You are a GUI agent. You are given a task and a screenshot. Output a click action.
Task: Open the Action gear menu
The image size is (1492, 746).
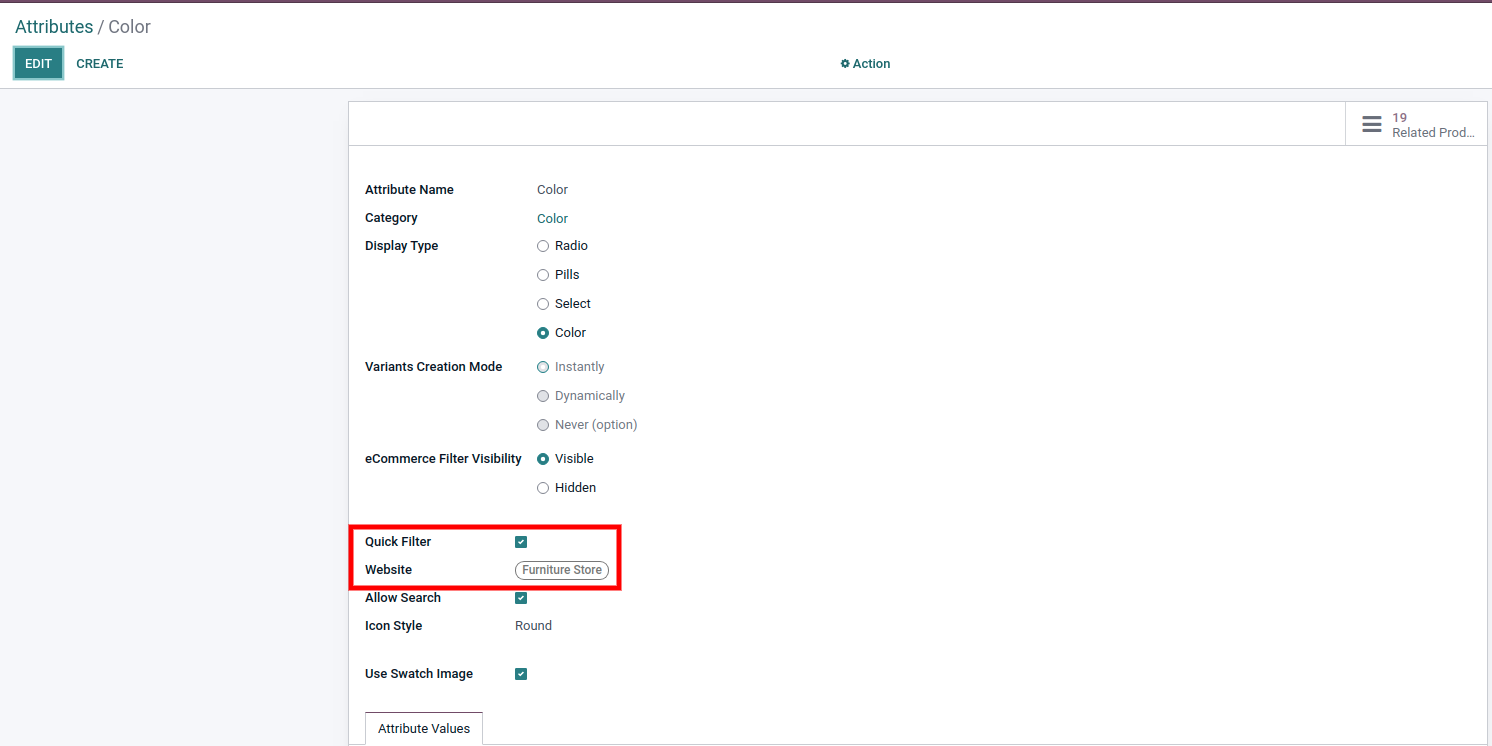point(865,63)
